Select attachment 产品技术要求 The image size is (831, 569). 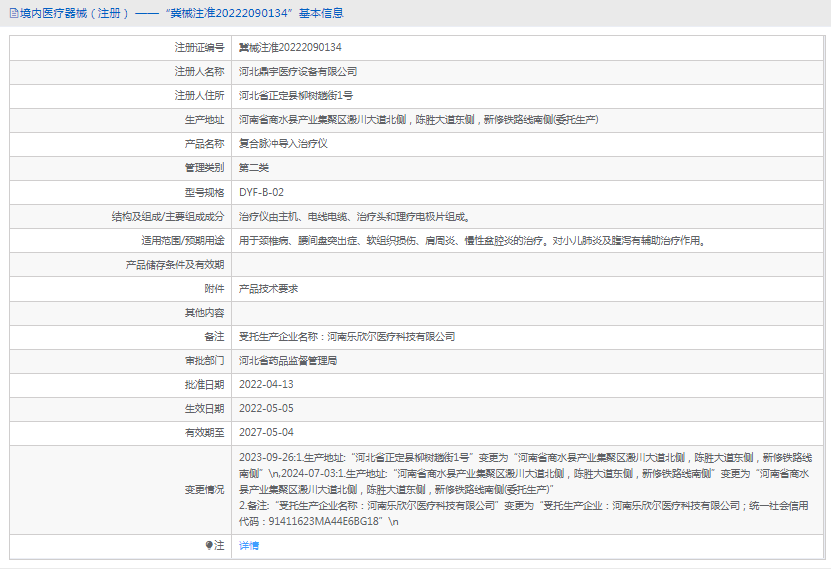coord(268,289)
